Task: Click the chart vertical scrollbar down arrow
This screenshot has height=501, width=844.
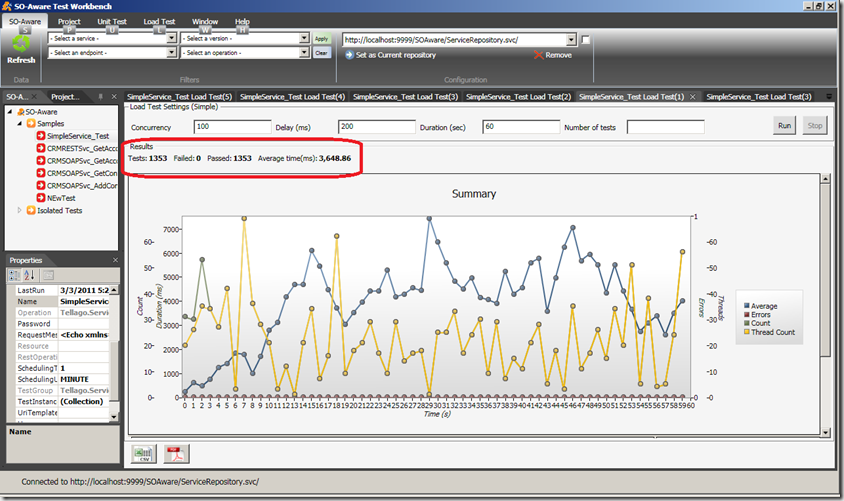Action: coord(826,432)
